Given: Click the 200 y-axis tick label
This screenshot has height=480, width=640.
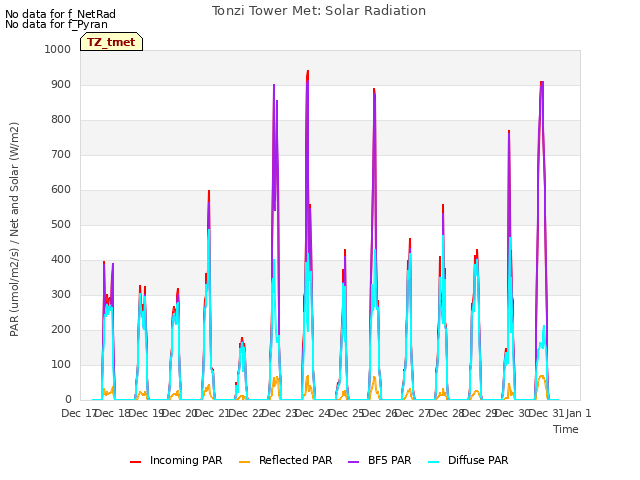Looking at the screenshot, I should 61,330.
